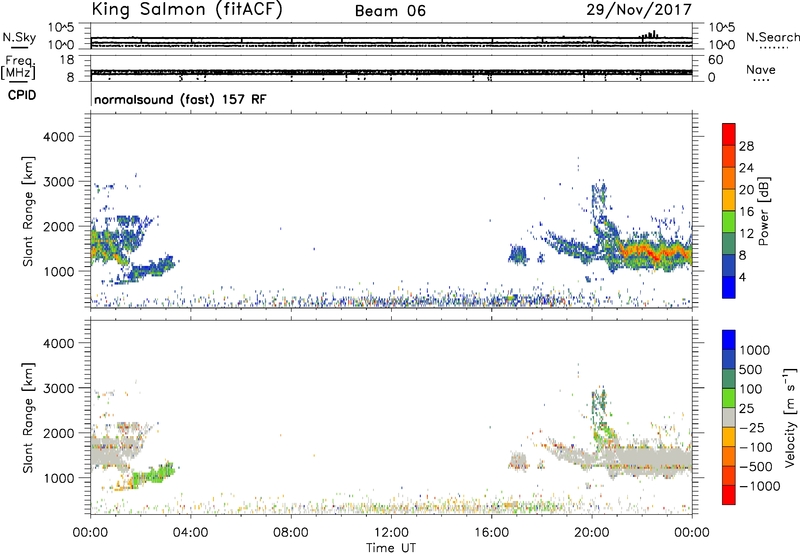Click the "60" Nave tick label
This screenshot has height=554, width=800.
pos(715,60)
